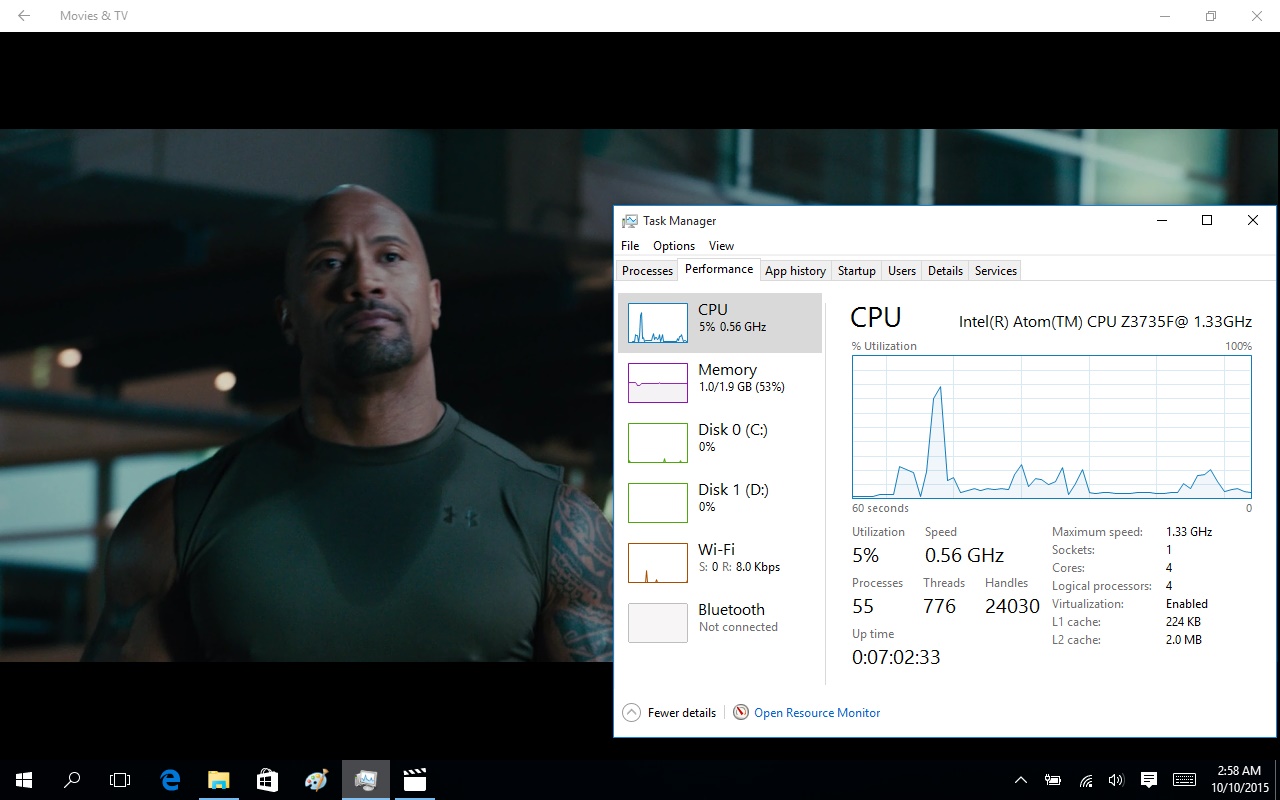1280x800 pixels.
Task: Select Memory in the performance list
Action: point(720,383)
